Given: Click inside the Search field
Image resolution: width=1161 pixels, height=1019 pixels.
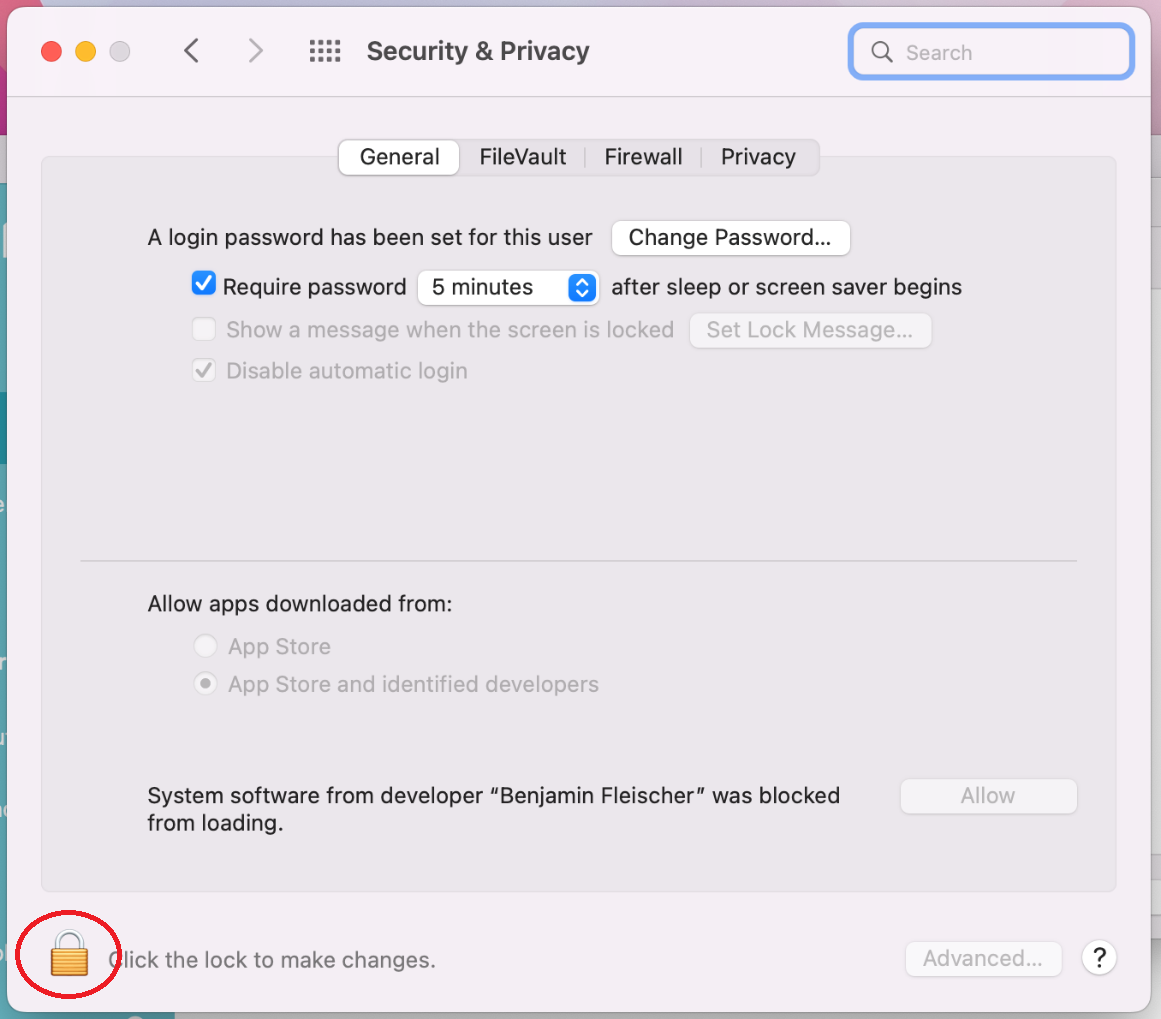Looking at the screenshot, I should (x=990, y=51).
